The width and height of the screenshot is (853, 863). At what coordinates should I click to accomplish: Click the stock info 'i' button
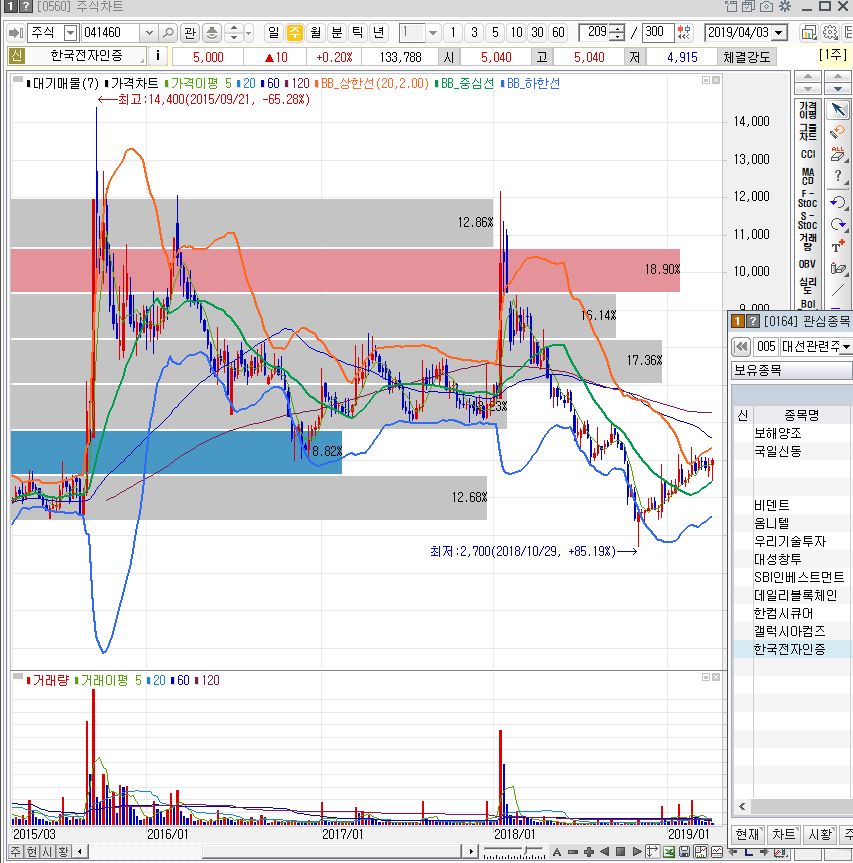pos(158,56)
